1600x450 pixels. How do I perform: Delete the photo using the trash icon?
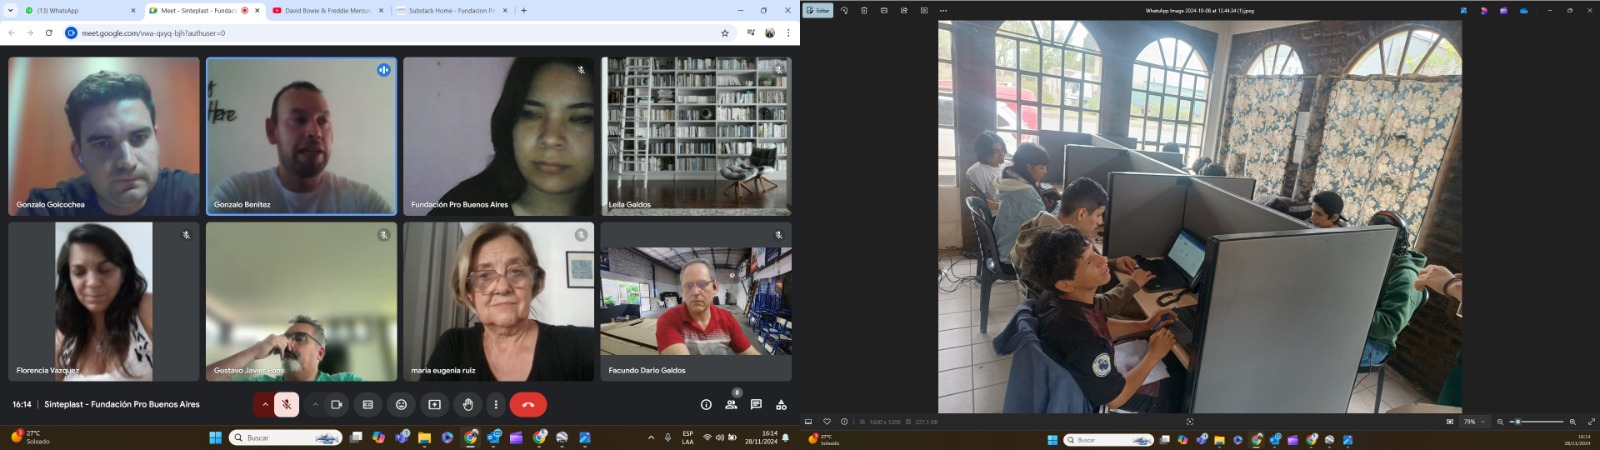864,11
